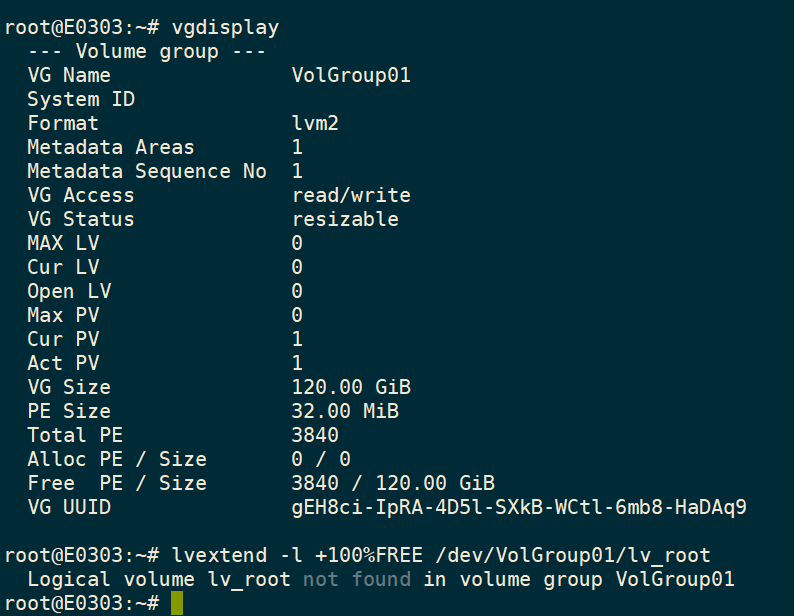
Task: Click the Metadata Sequence No label
Action: click(x=147, y=171)
